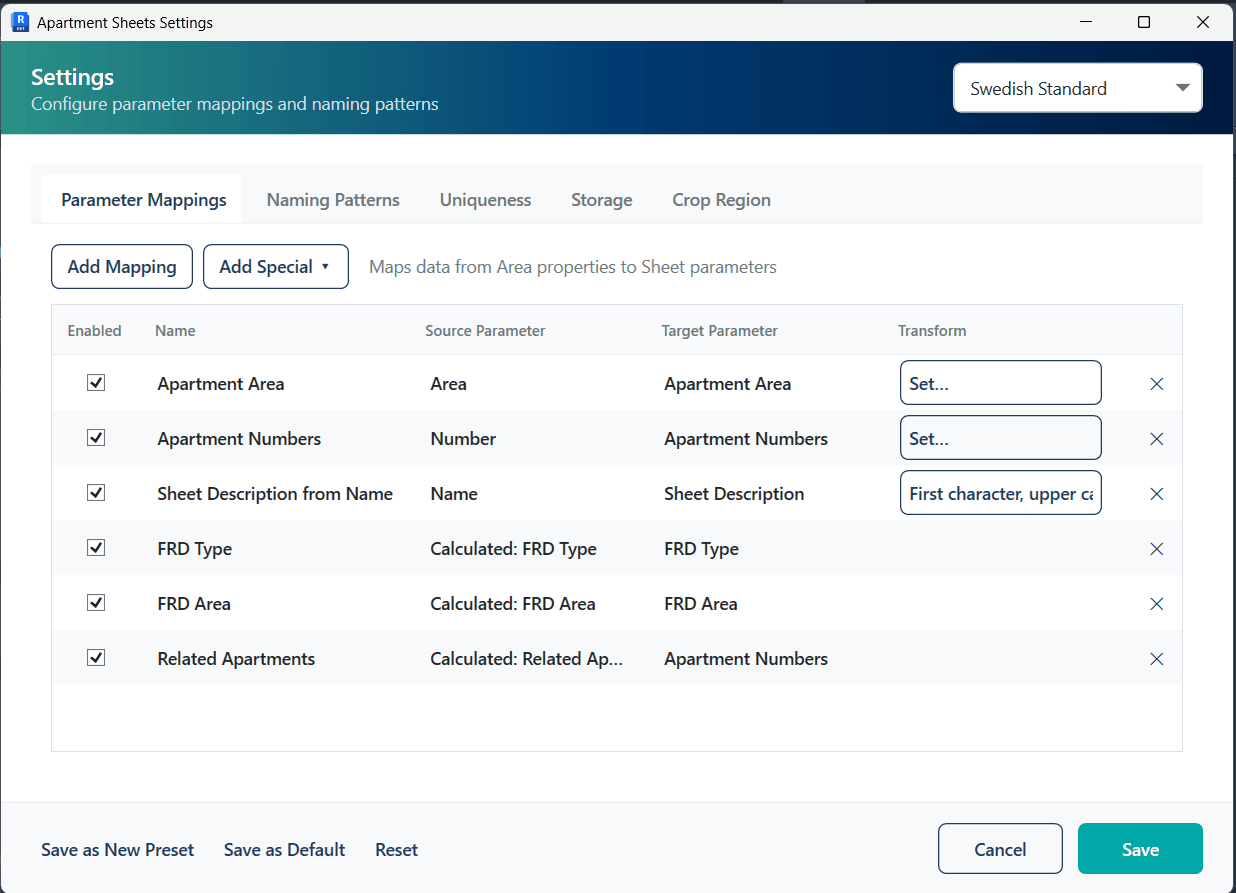Delete the Sheet Description from Name mapping
This screenshot has height=893, width=1236.
point(1157,494)
